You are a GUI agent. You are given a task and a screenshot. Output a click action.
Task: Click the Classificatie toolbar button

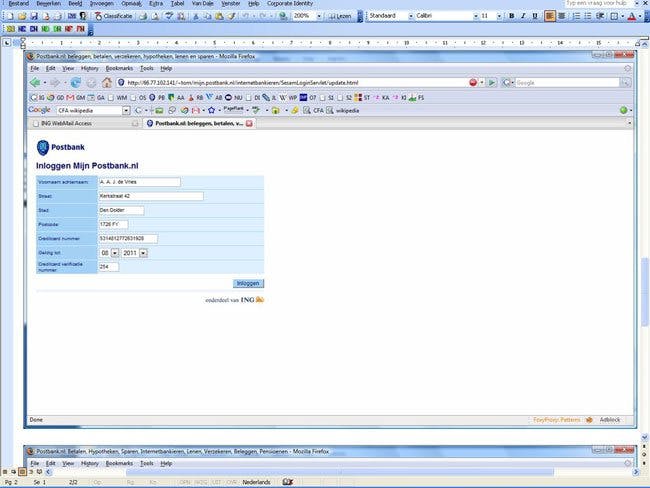point(114,16)
